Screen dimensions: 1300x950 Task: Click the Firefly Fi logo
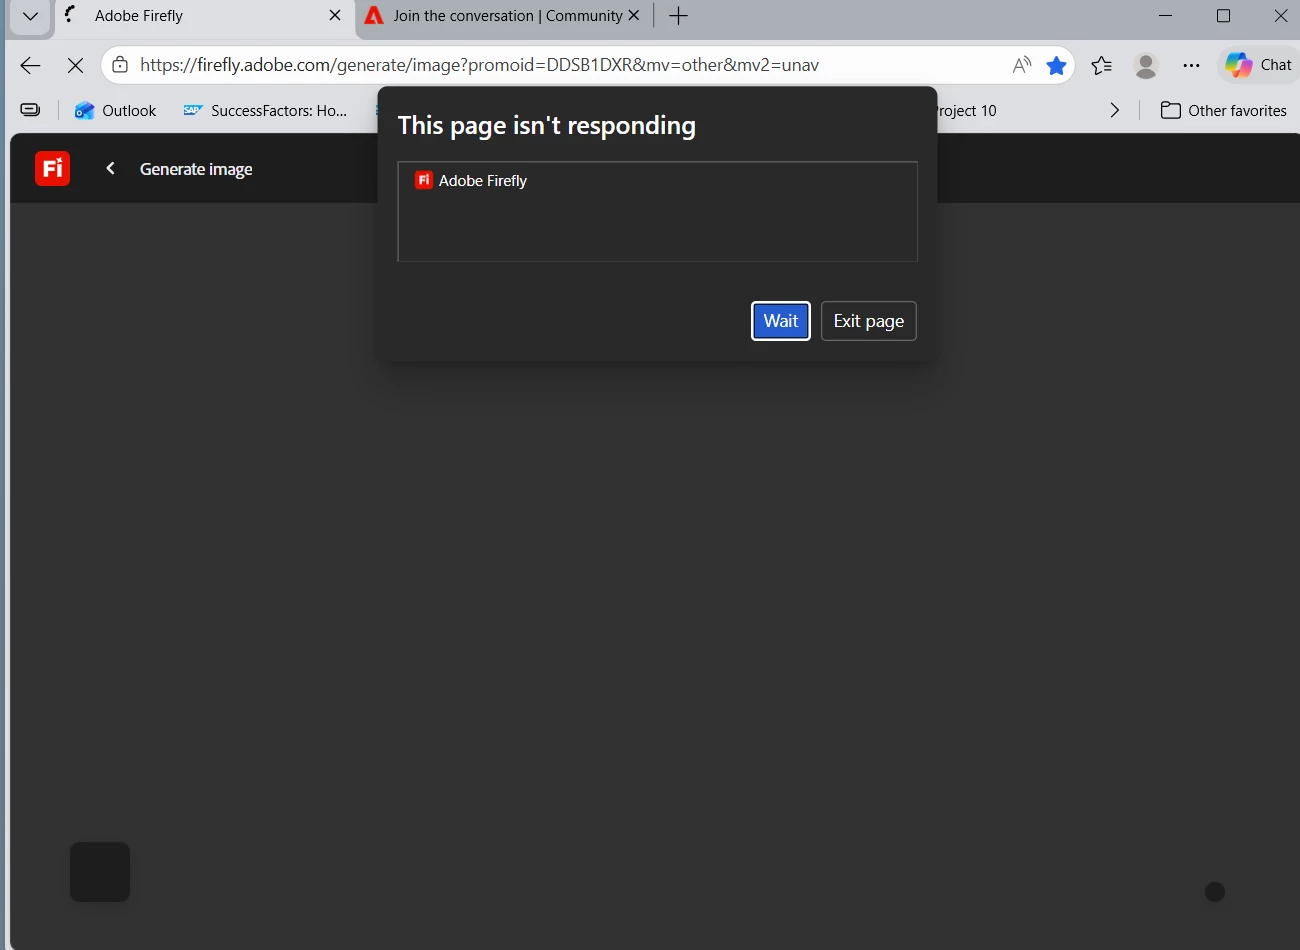(53, 168)
